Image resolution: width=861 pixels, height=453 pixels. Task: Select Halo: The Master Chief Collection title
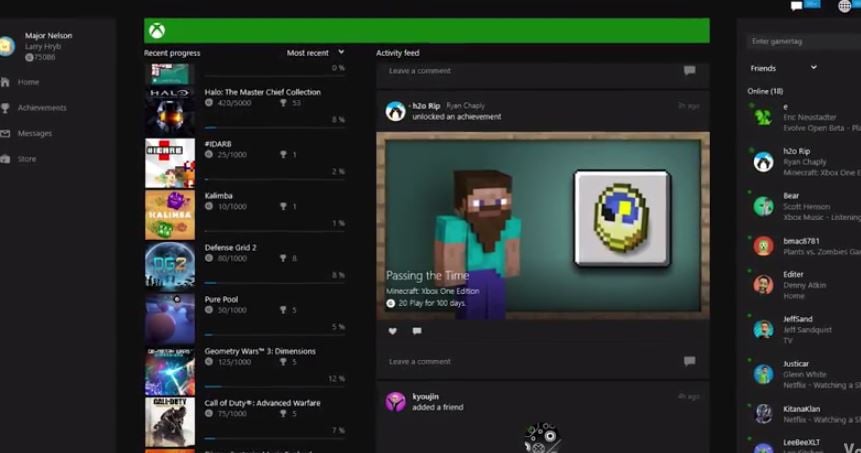(262, 92)
